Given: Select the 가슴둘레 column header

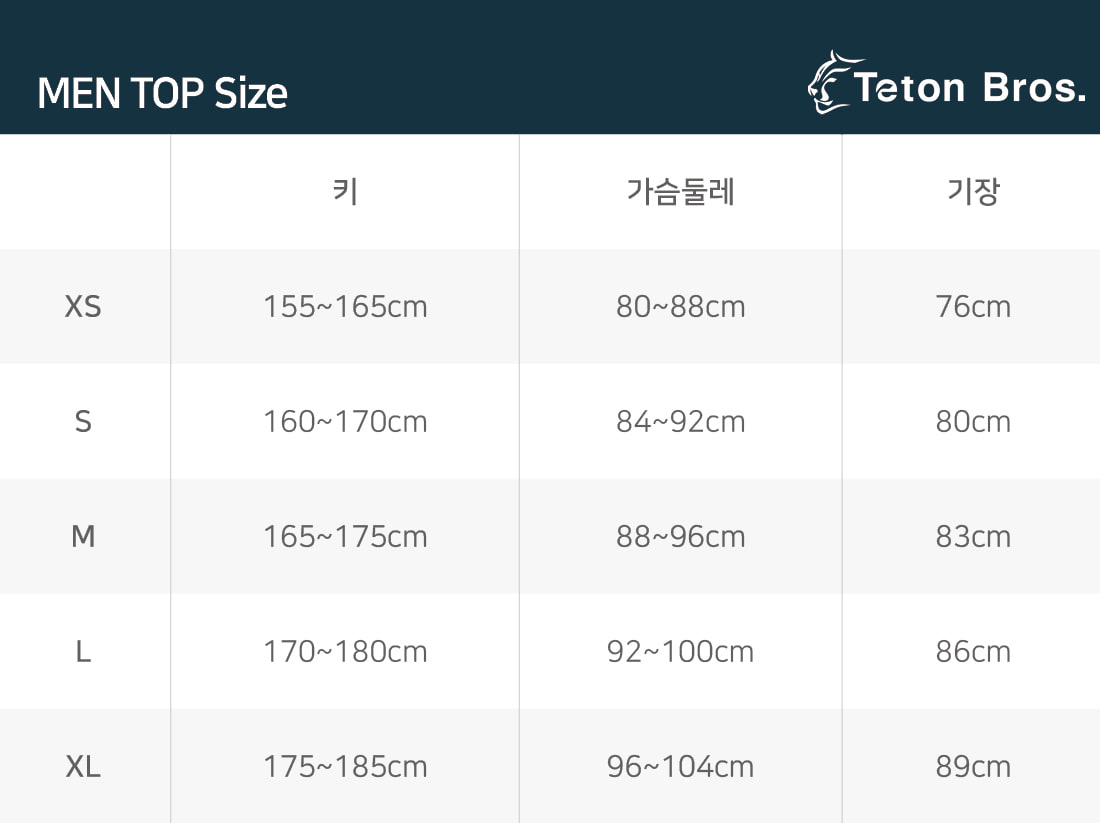Looking at the screenshot, I should 680,190.
